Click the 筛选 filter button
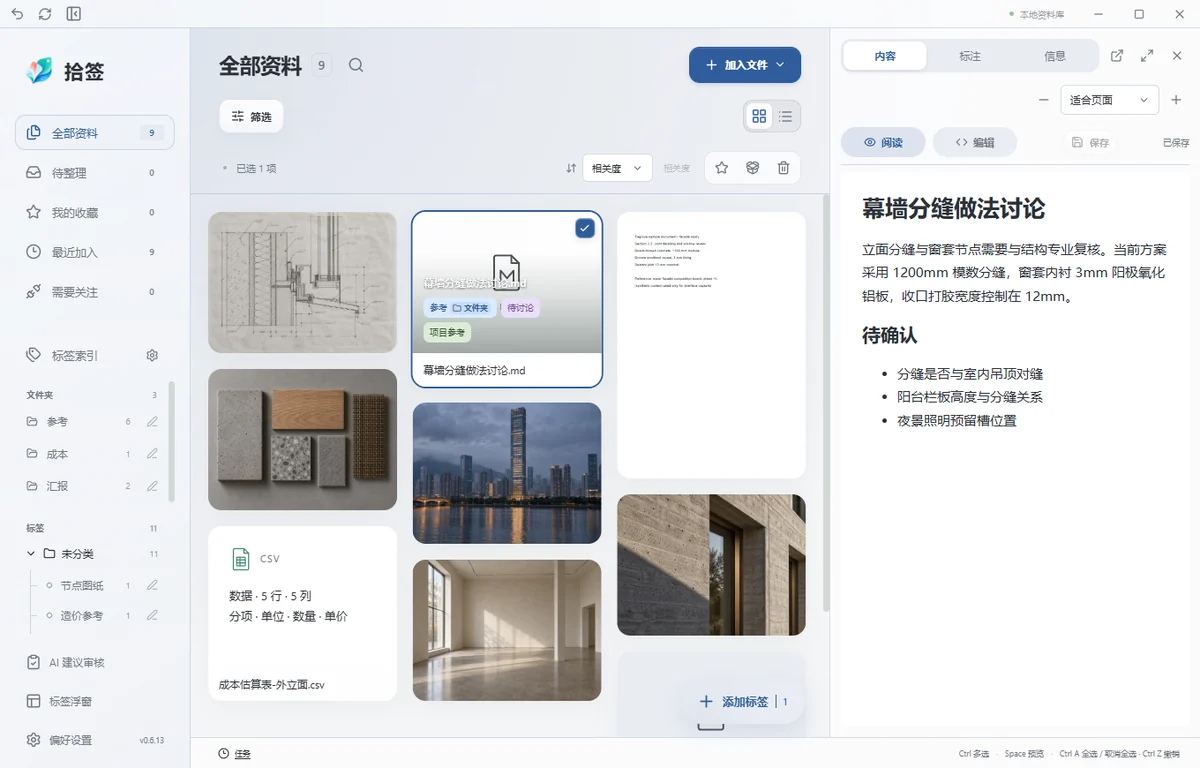The width and height of the screenshot is (1200, 768). point(252,117)
